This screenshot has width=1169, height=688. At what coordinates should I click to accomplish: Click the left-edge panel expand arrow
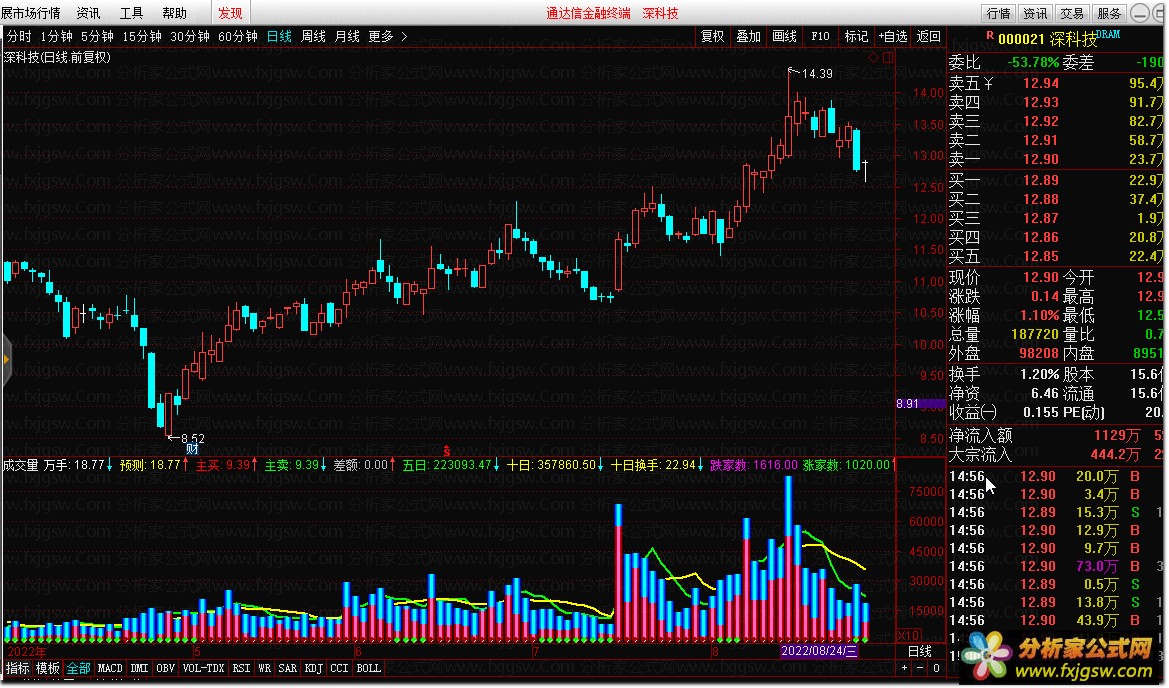click(6, 360)
